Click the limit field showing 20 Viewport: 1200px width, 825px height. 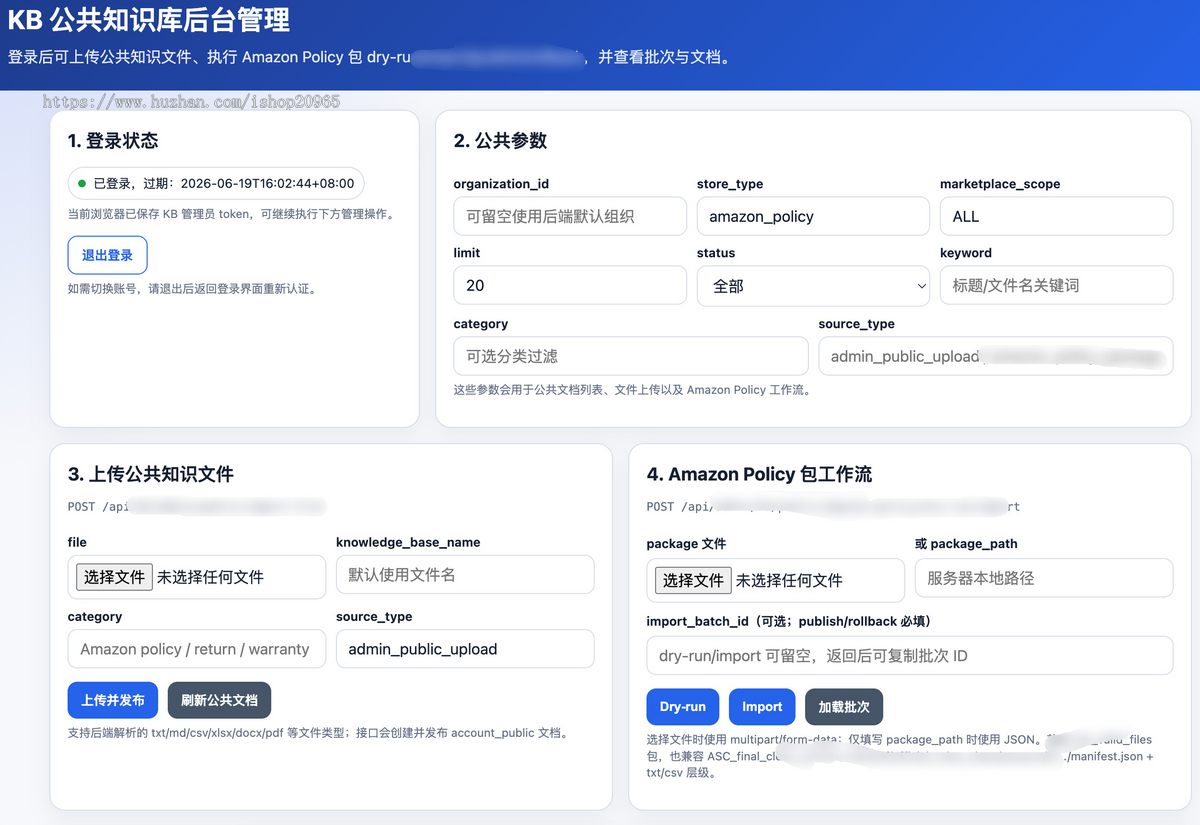tap(570, 285)
